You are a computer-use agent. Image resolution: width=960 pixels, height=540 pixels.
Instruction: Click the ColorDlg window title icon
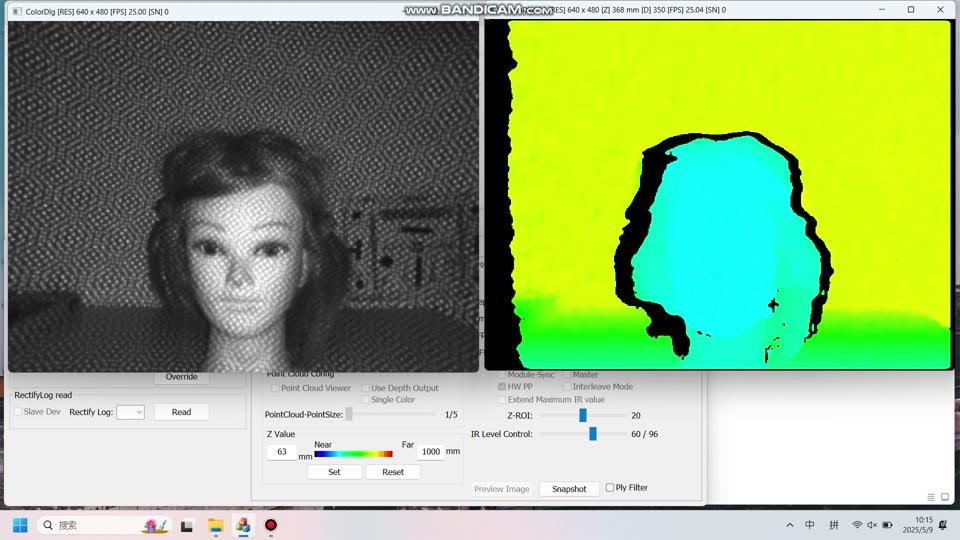(x=17, y=11)
